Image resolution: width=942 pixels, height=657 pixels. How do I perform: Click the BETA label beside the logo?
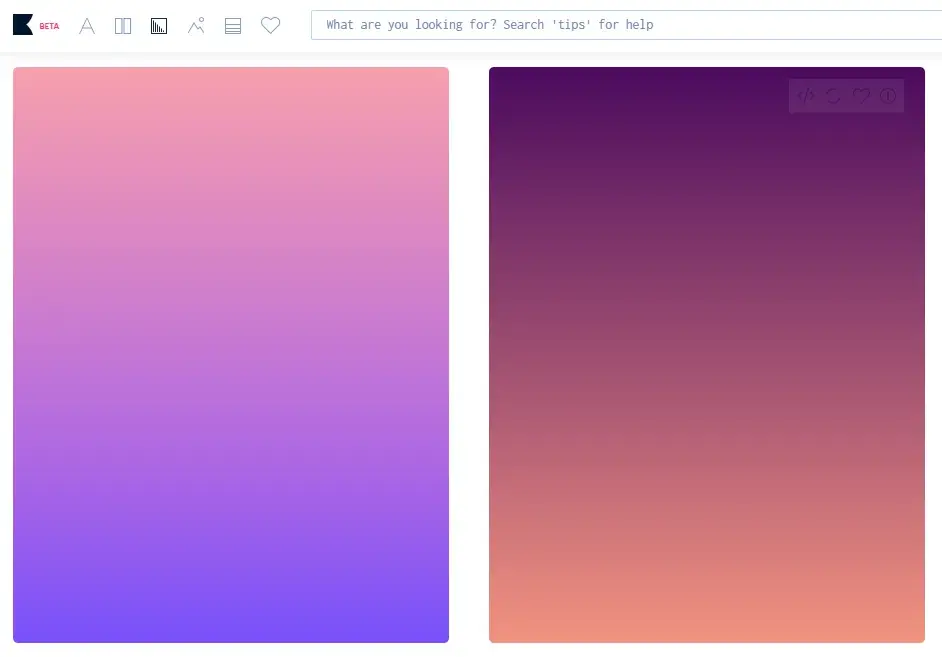tap(49, 26)
